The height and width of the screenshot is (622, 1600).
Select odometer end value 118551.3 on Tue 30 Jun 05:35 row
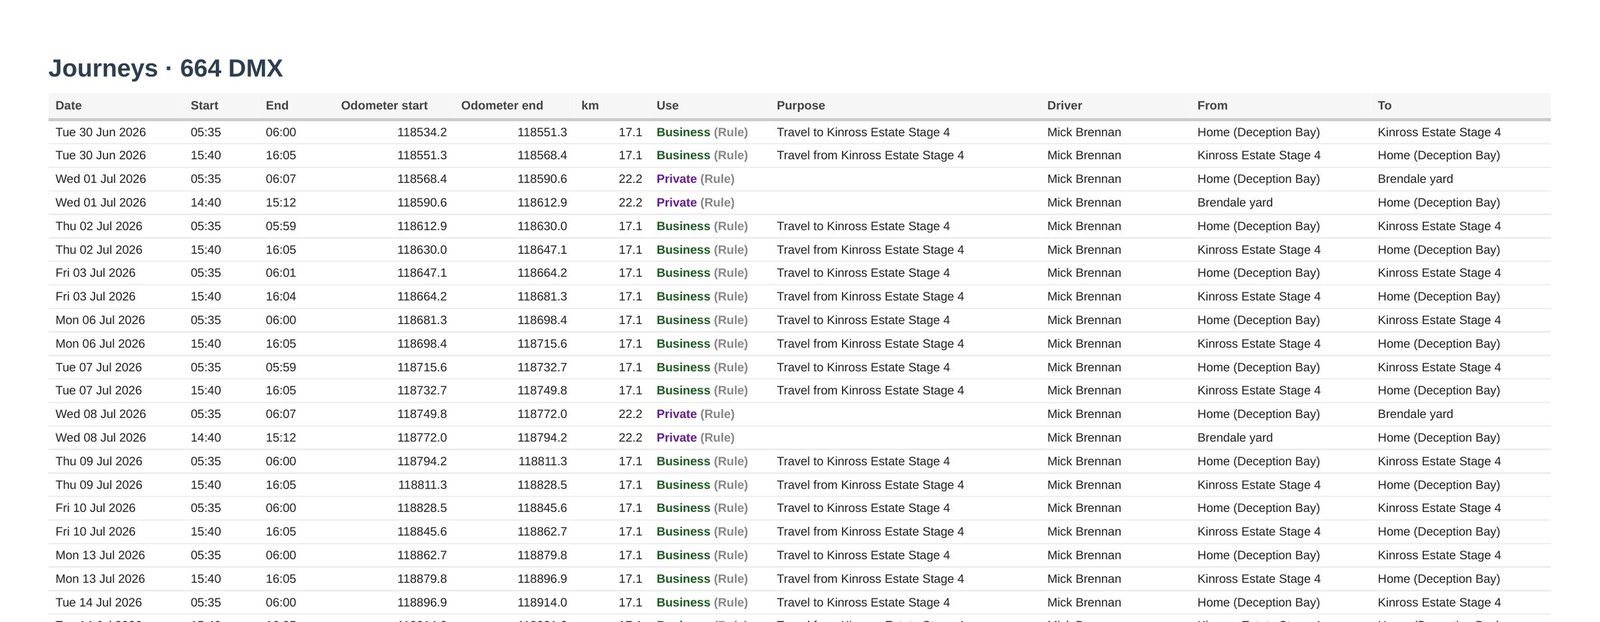click(542, 132)
